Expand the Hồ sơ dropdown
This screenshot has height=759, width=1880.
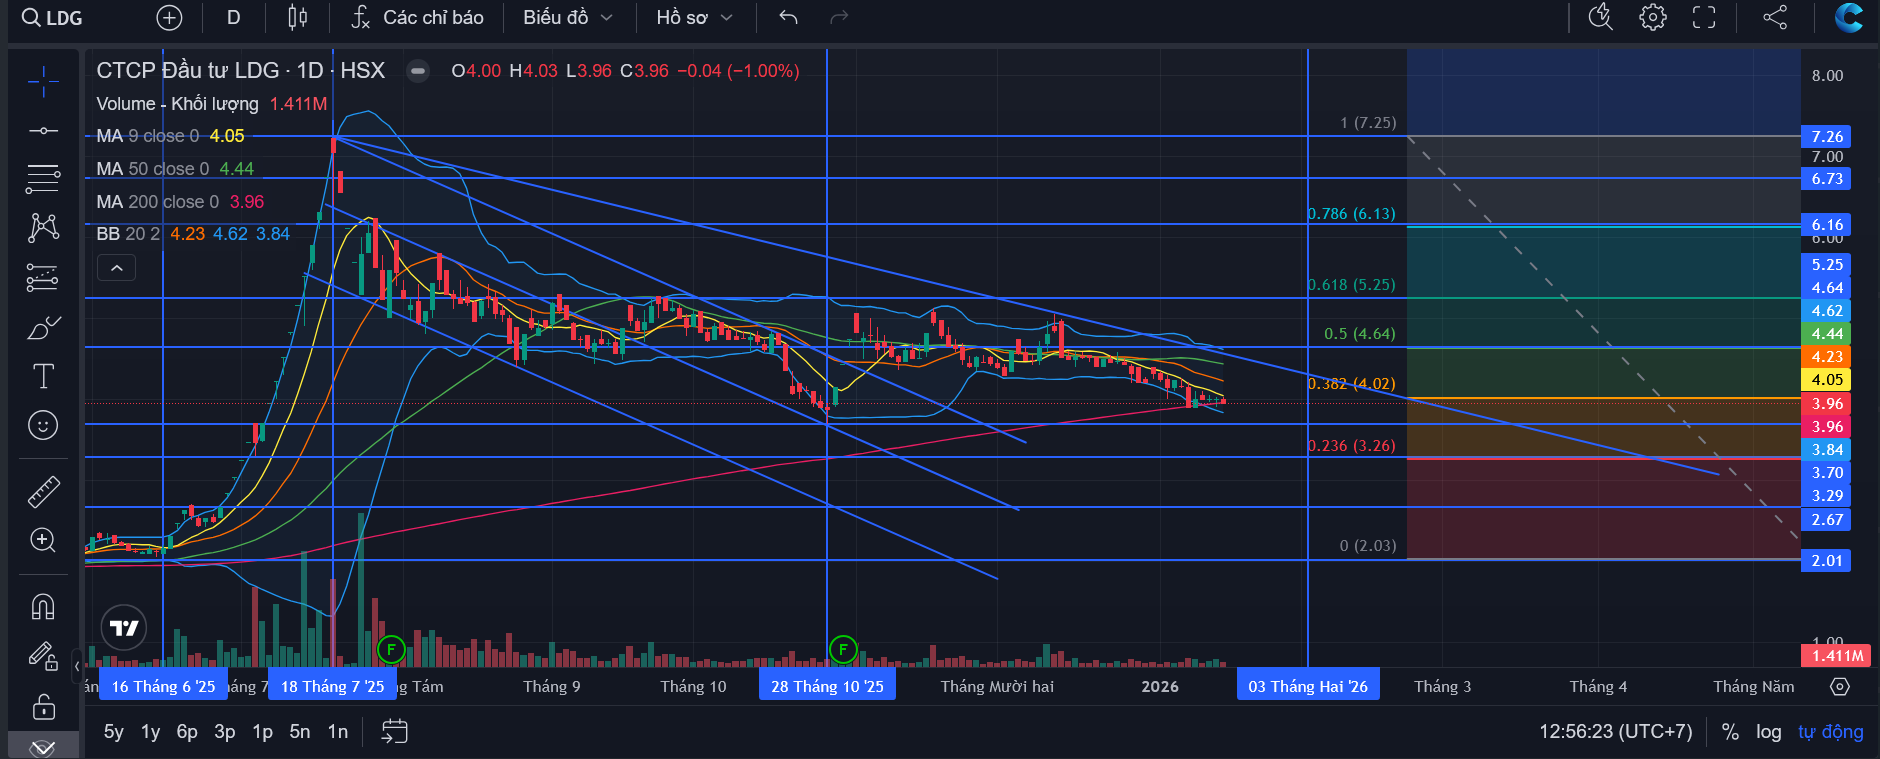point(694,18)
